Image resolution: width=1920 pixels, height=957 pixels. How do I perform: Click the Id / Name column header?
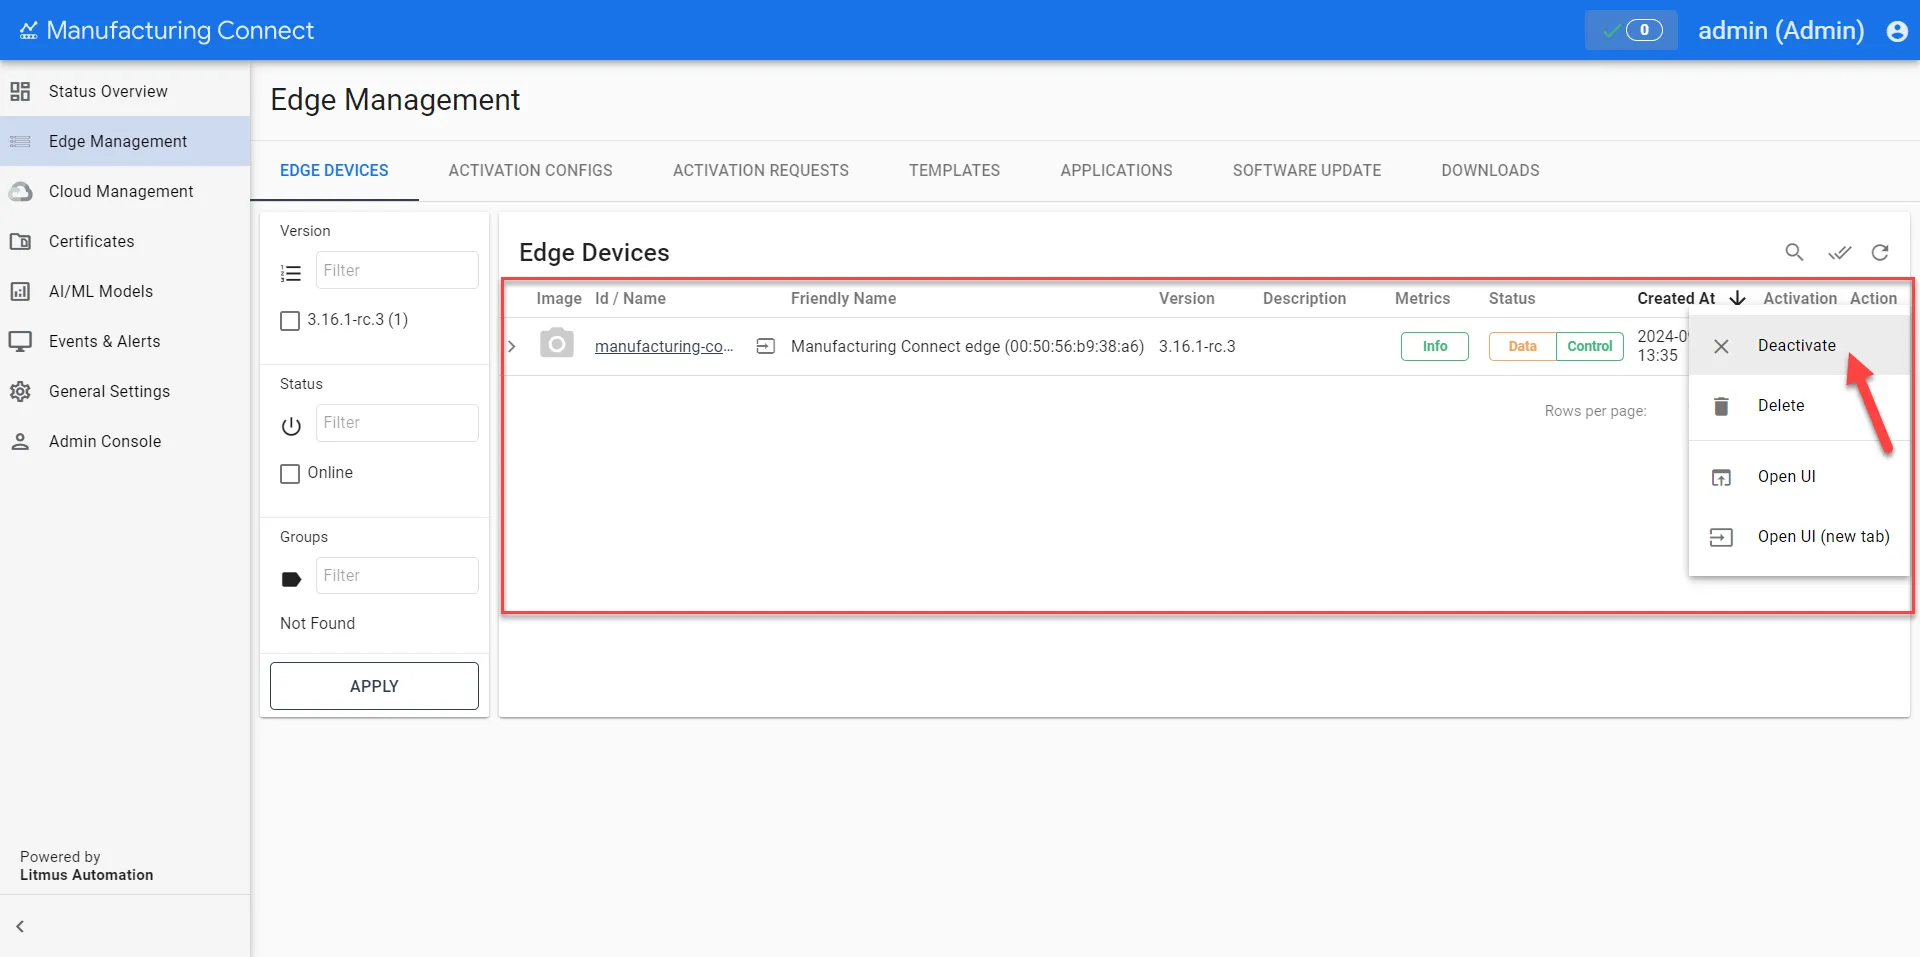click(630, 298)
